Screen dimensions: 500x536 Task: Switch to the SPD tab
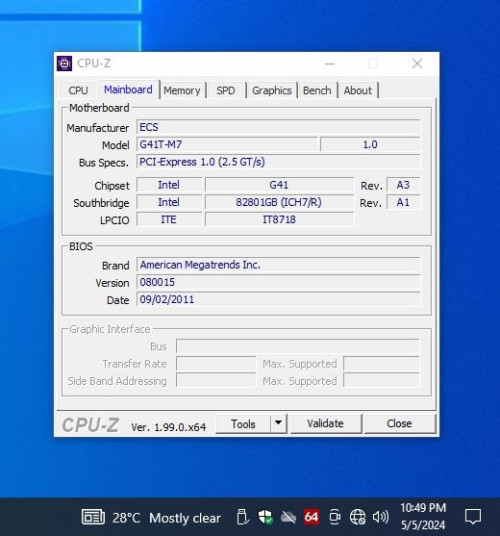click(x=226, y=90)
